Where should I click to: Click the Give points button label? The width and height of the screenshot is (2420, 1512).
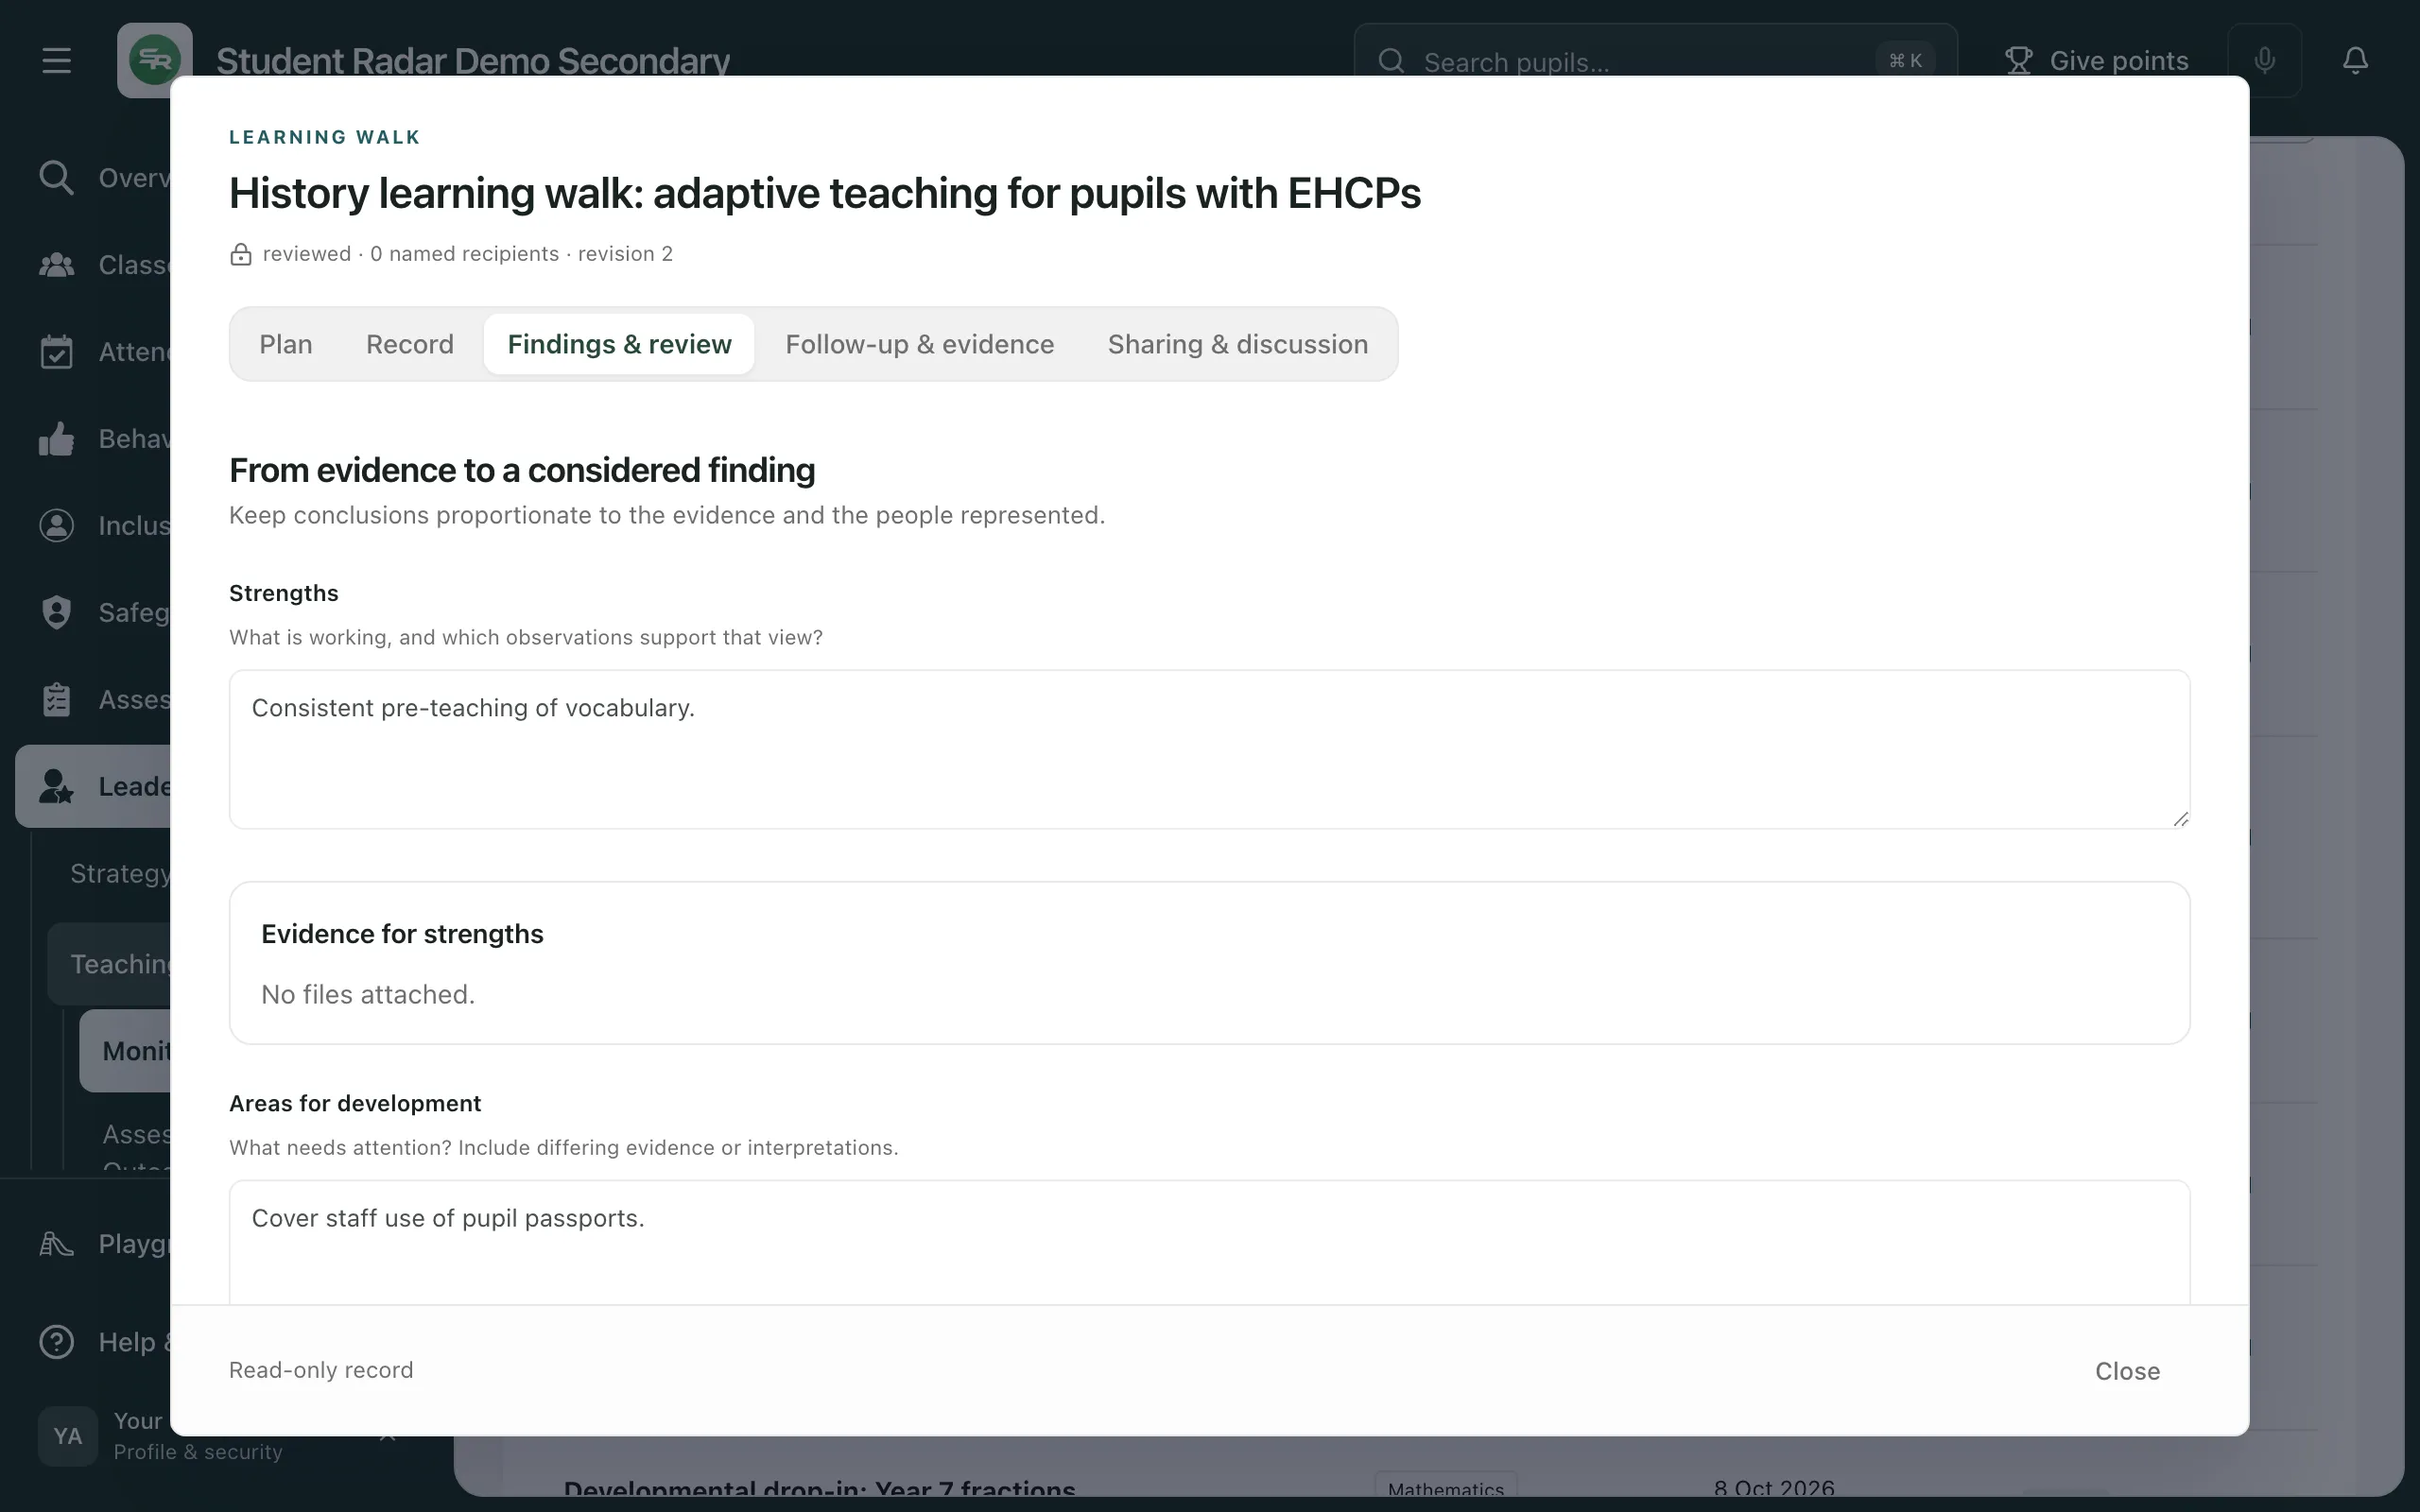point(2119,61)
